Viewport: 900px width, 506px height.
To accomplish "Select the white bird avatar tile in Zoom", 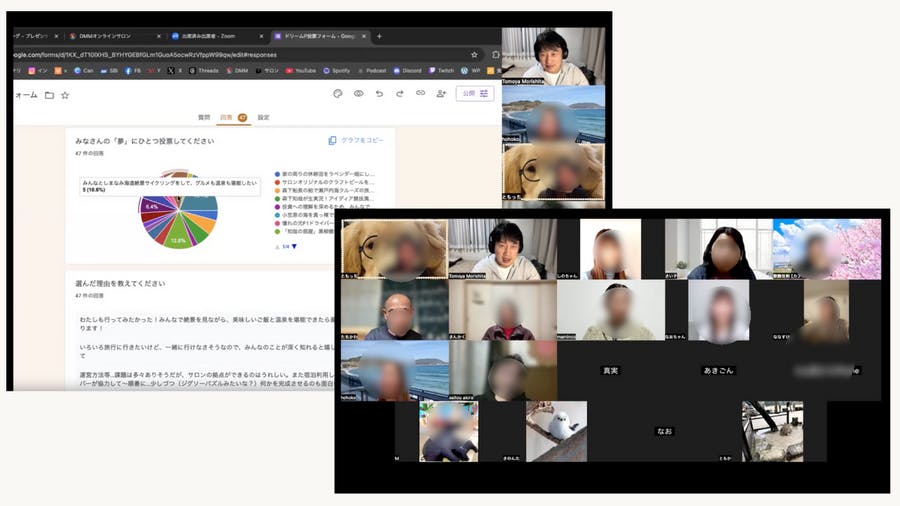I will pyautogui.click(x=556, y=431).
